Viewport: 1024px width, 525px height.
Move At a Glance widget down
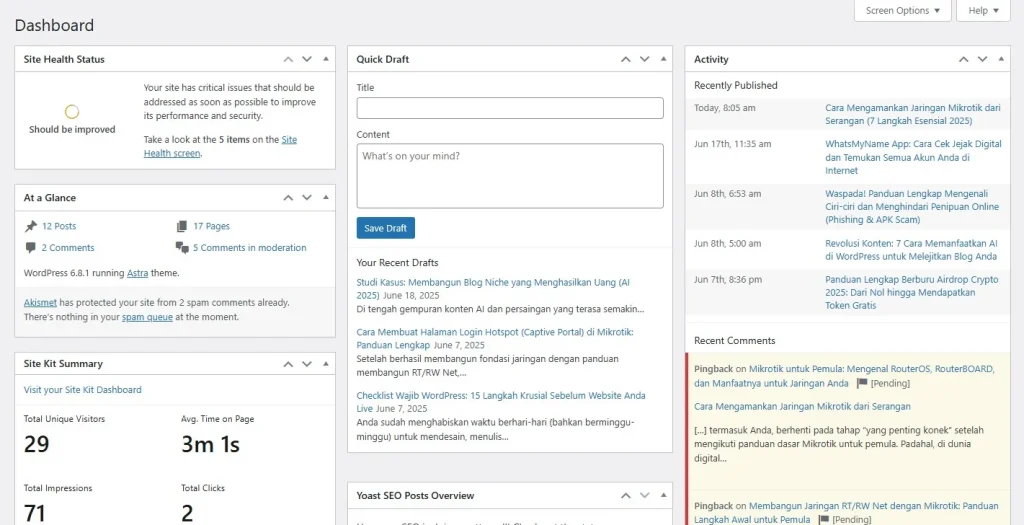307,198
